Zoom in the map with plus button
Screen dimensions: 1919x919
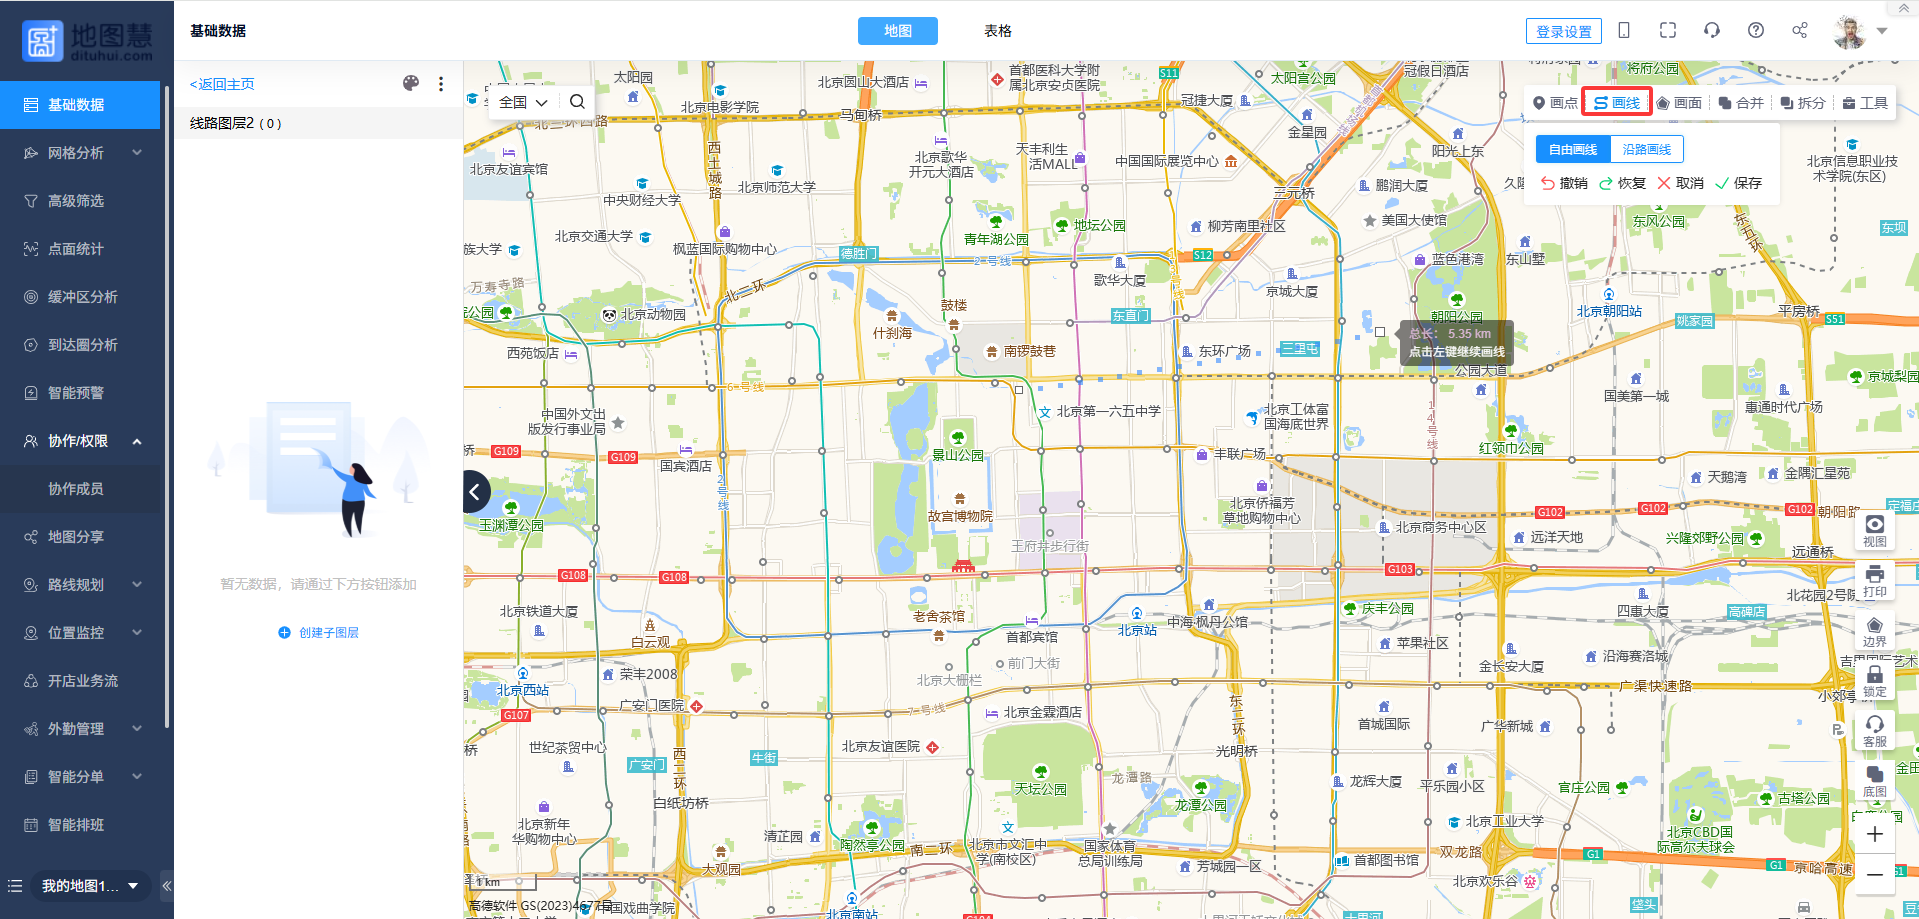(x=1874, y=834)
